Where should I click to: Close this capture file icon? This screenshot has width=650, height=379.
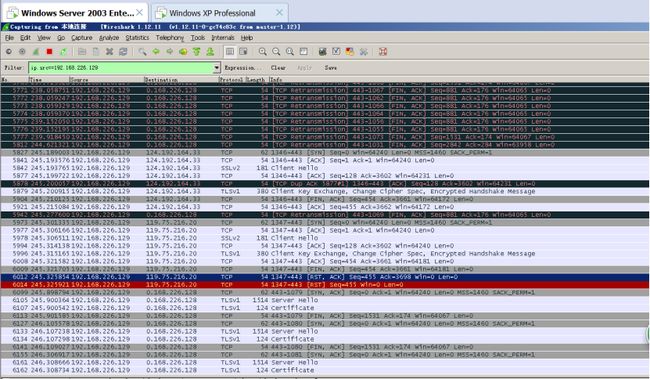[109, 52]
